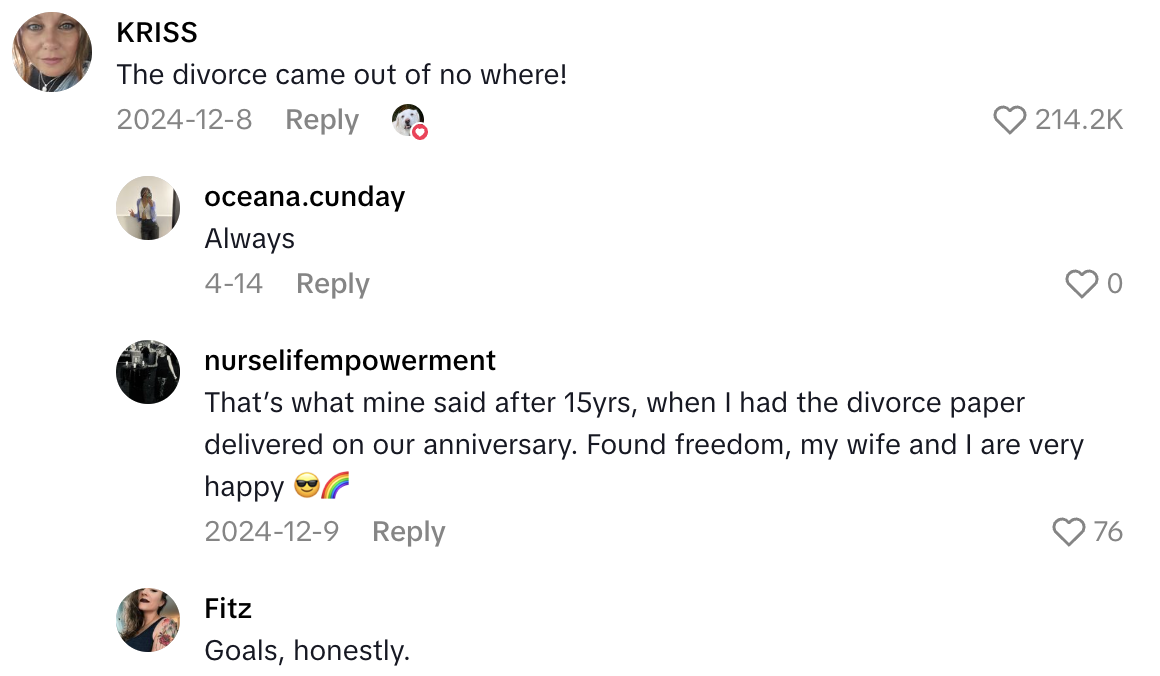Like KRISS's comment with heart icon
This screenshot has width=1160, height=676.
coord(1010,120)
